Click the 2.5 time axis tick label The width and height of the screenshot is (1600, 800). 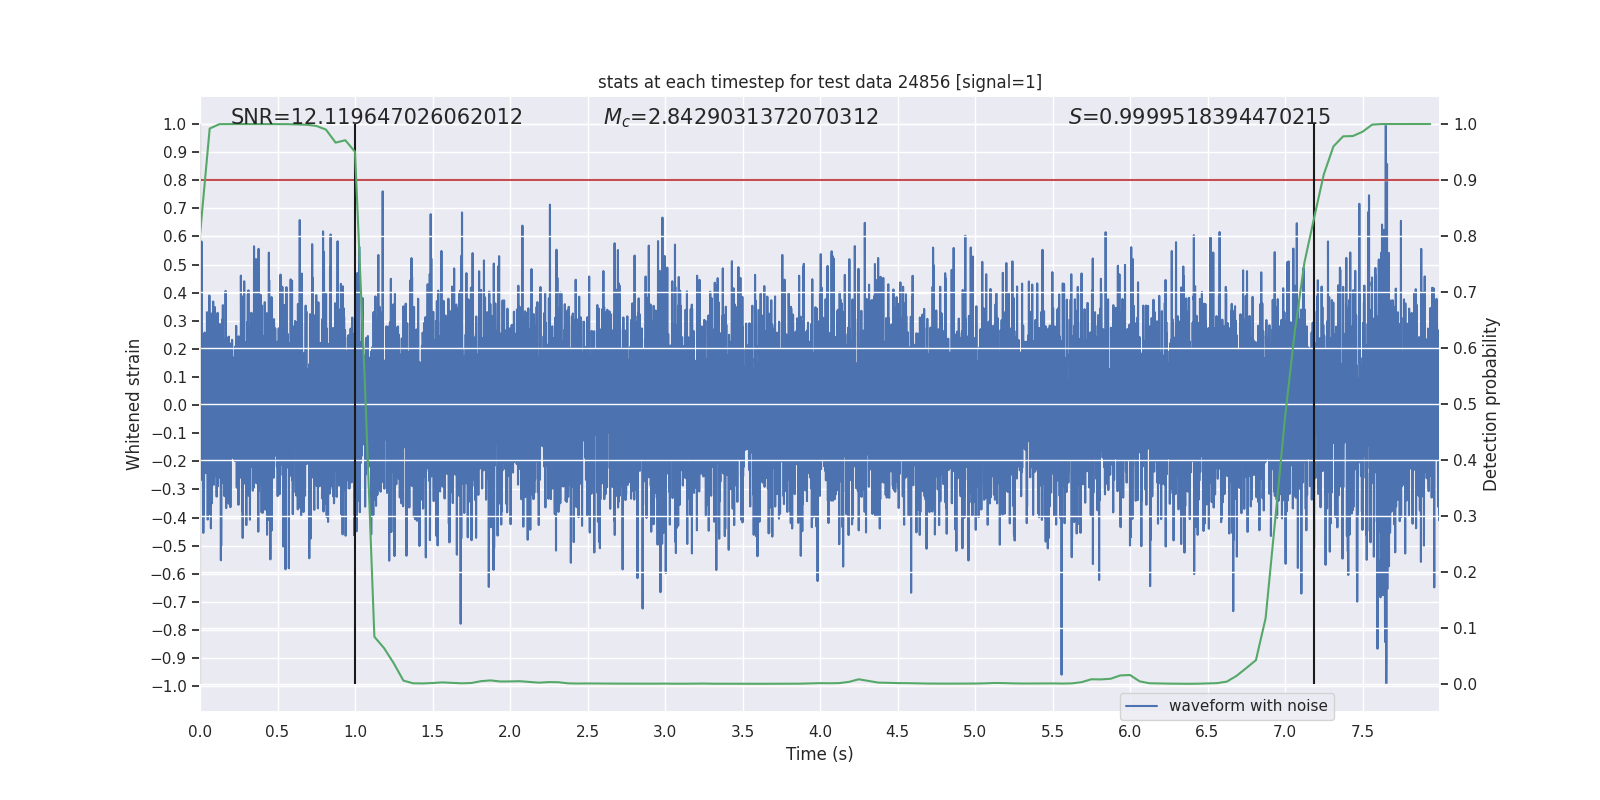point(587,732)
